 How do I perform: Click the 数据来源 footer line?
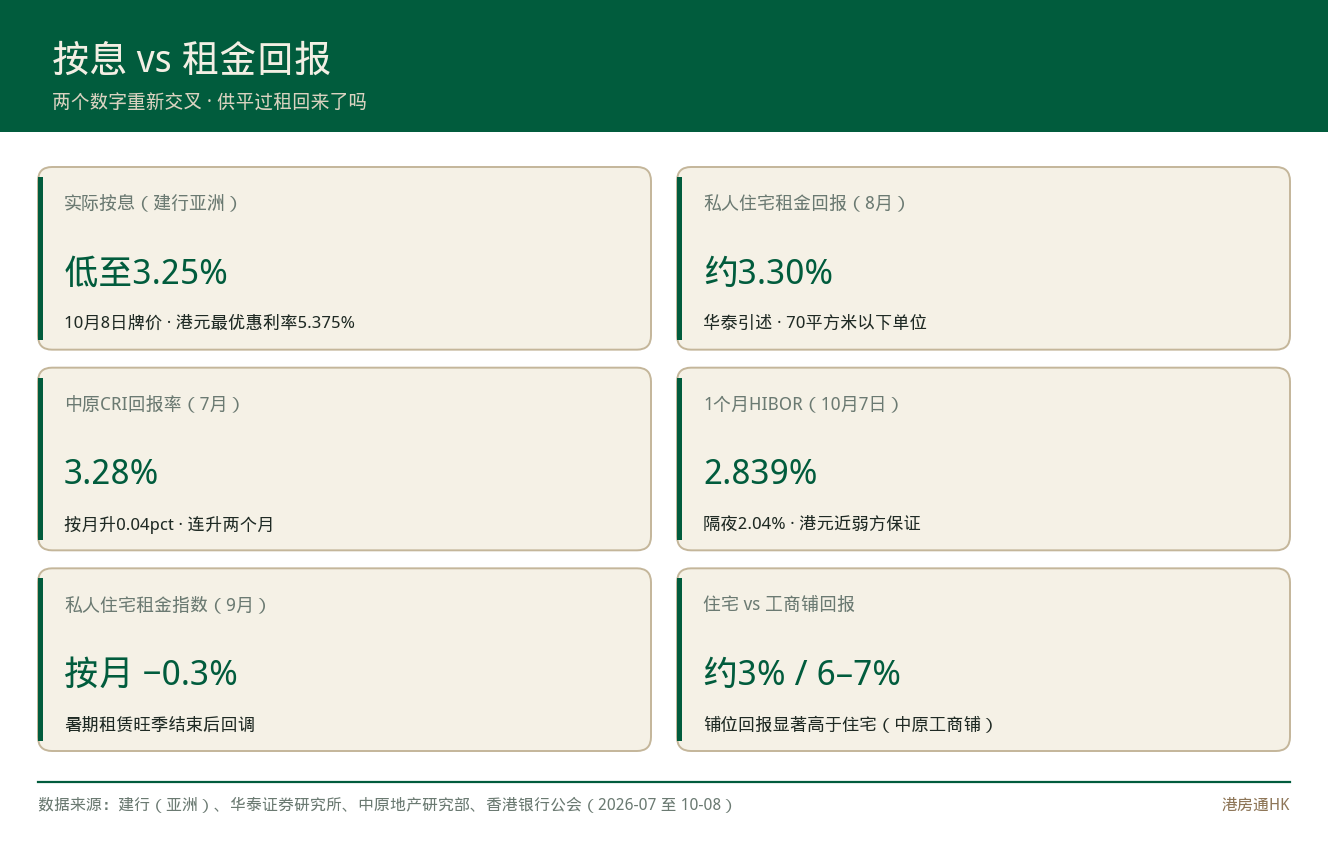387,804
